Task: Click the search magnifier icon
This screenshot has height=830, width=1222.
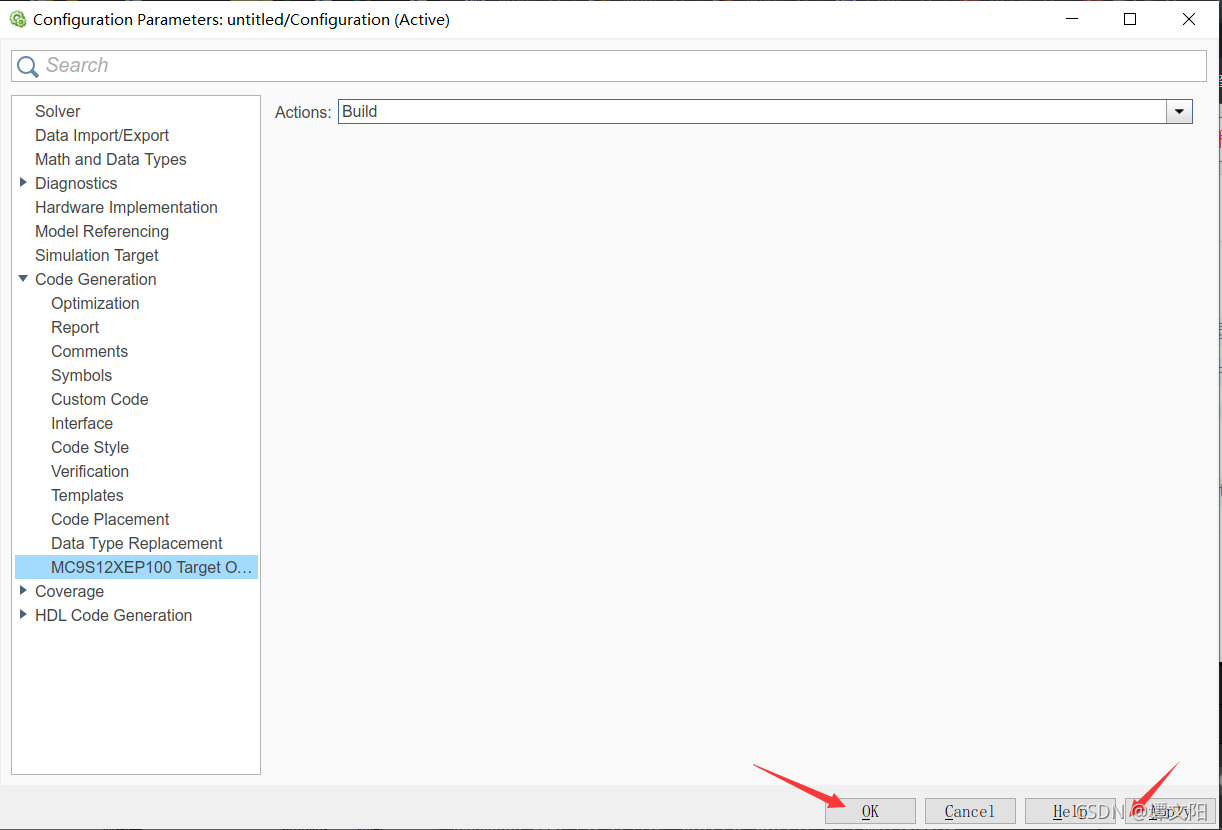Action: pos(28,66)
